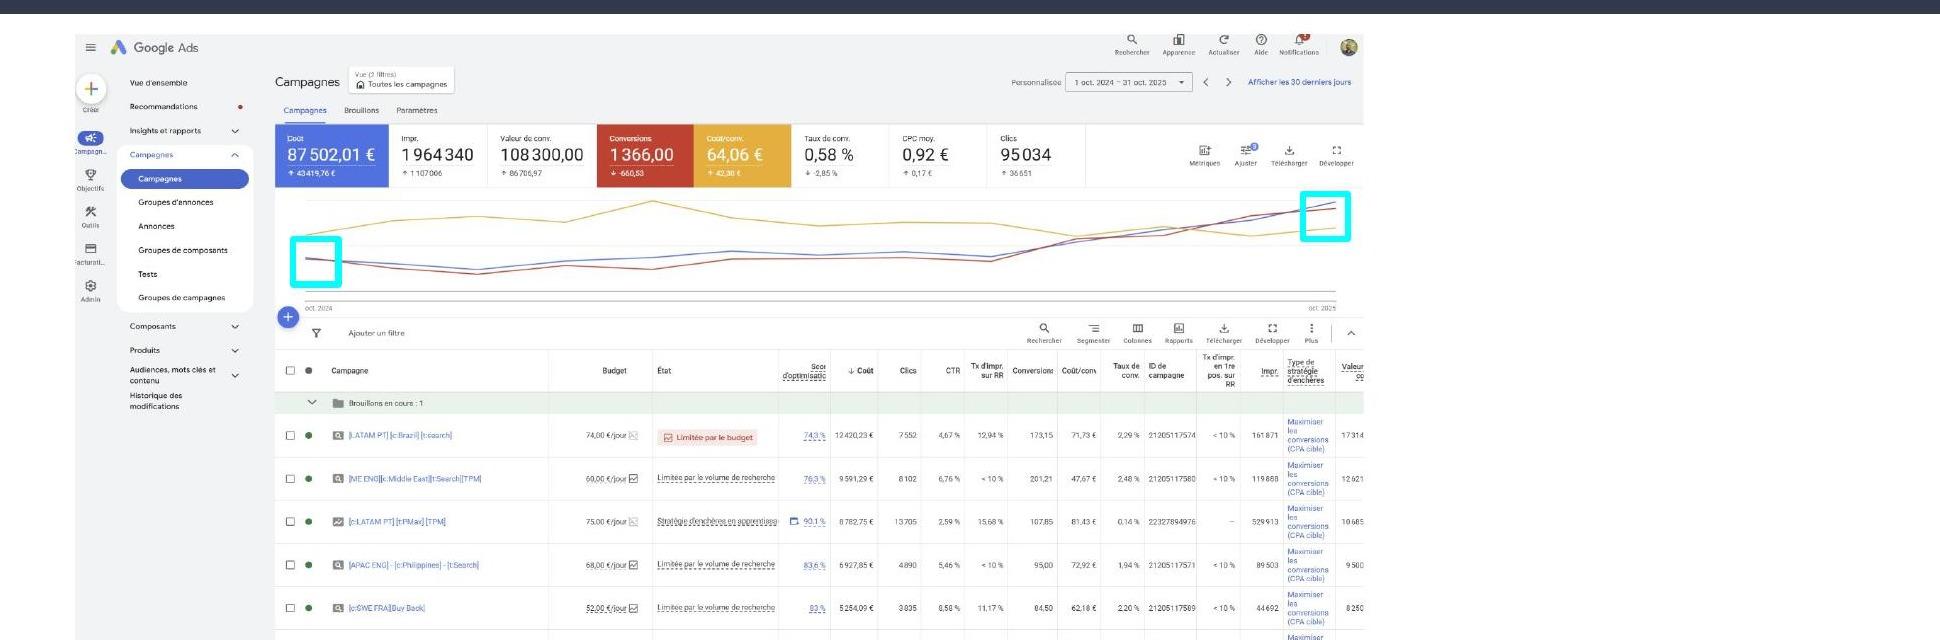Open the Colonnes icon
This screenshot has width=1940, height=640.
click(1137, 328)
